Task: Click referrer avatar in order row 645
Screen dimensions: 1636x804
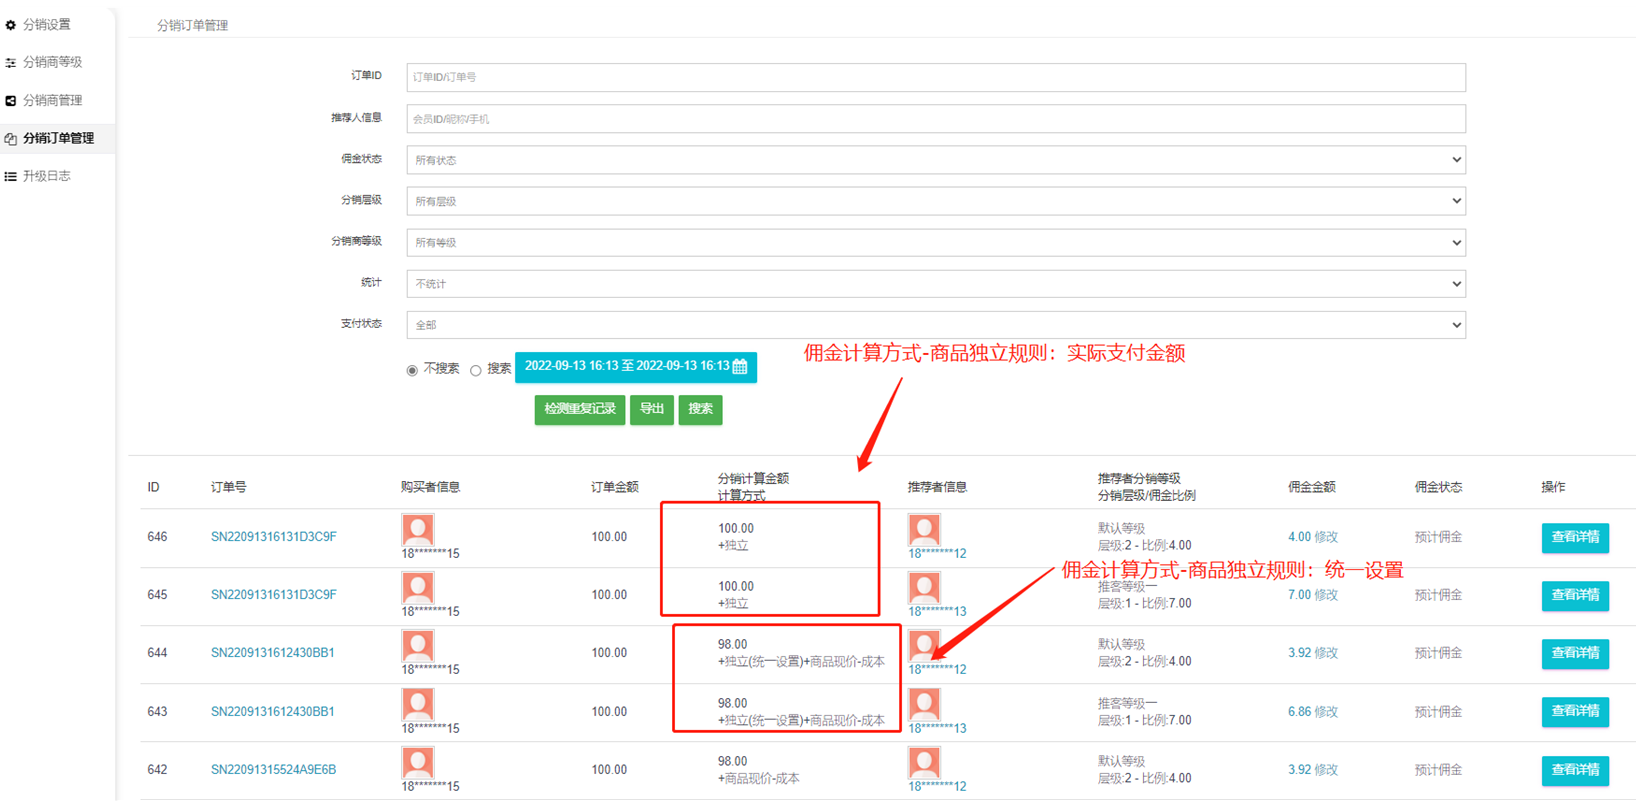Action: (924, 588)
